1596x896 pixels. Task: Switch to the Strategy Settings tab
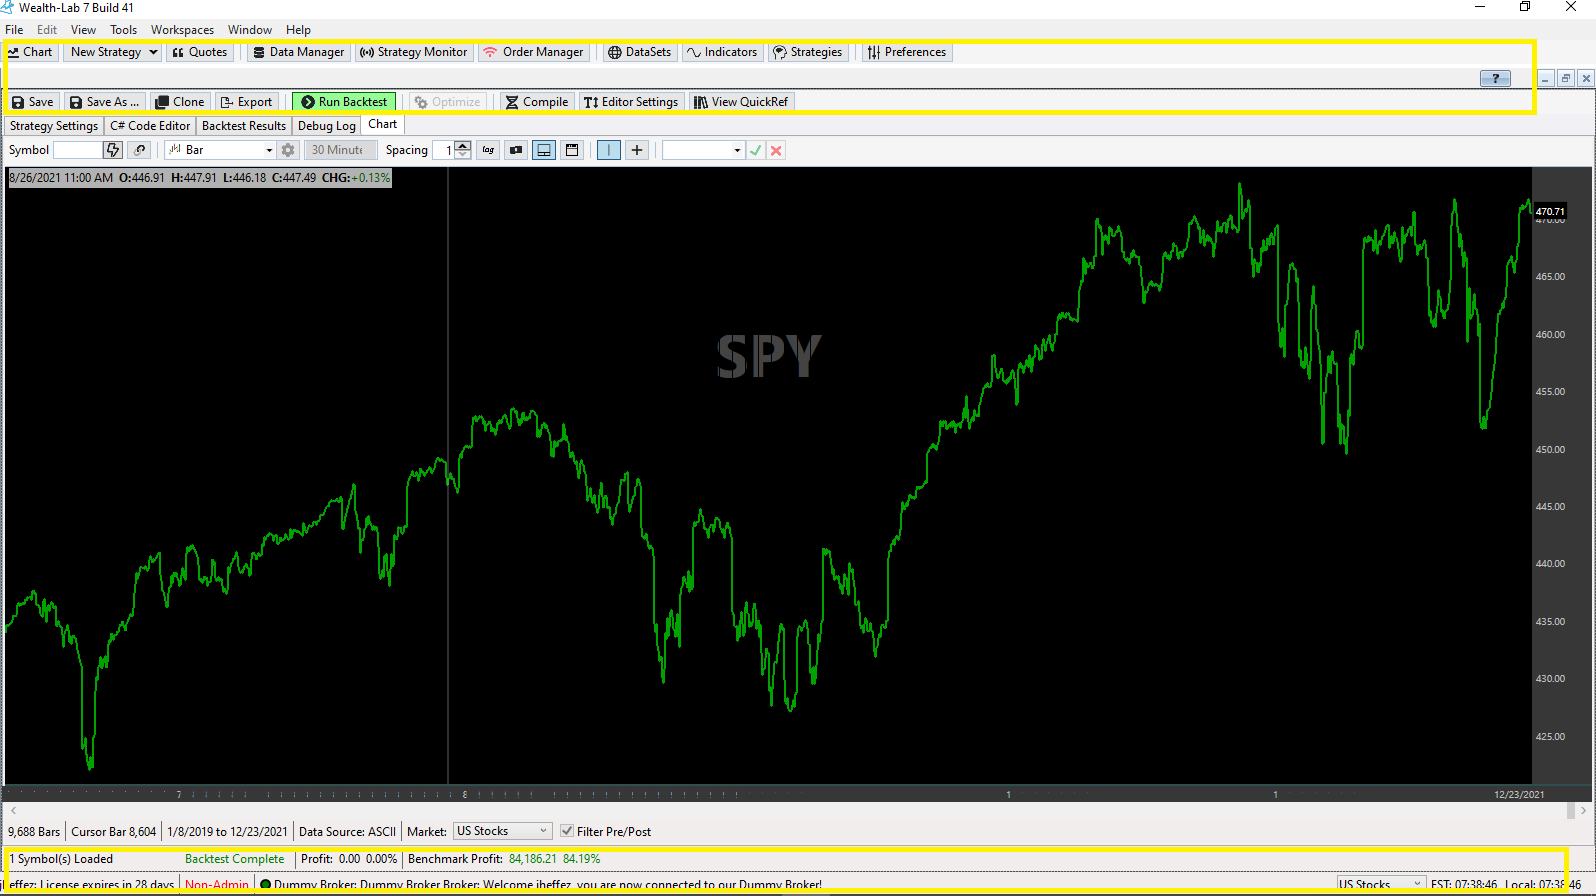(54, 126)
